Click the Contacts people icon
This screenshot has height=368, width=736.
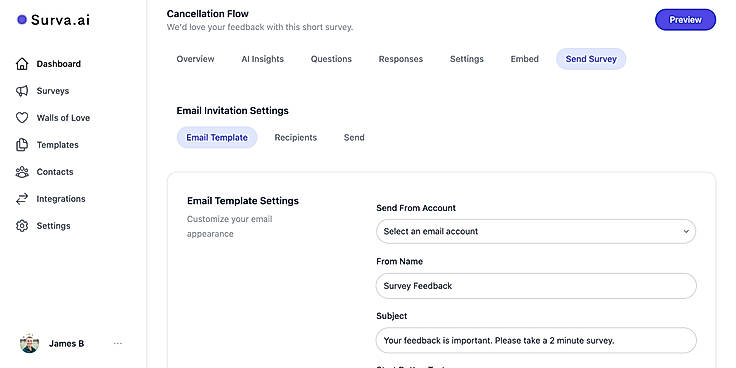pos(22,172)
